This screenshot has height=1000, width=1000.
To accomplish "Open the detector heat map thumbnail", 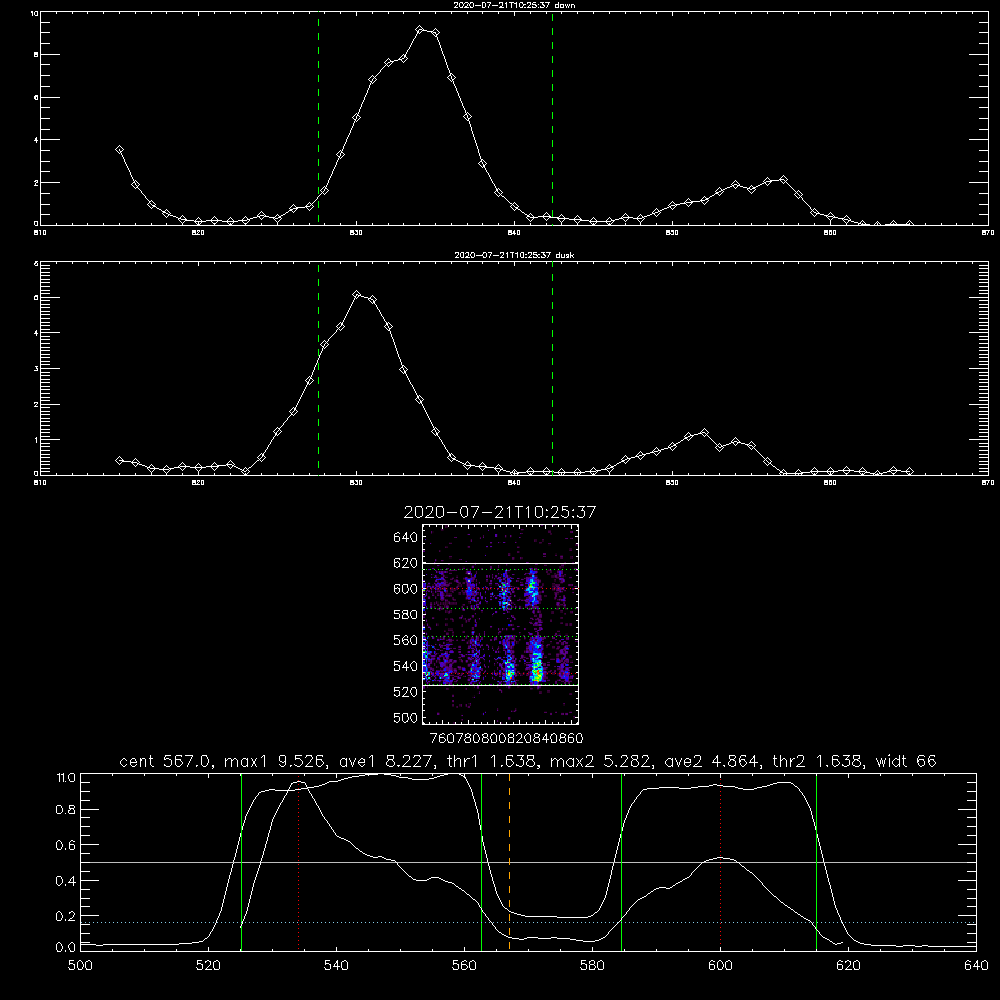I will pos(501,624).
